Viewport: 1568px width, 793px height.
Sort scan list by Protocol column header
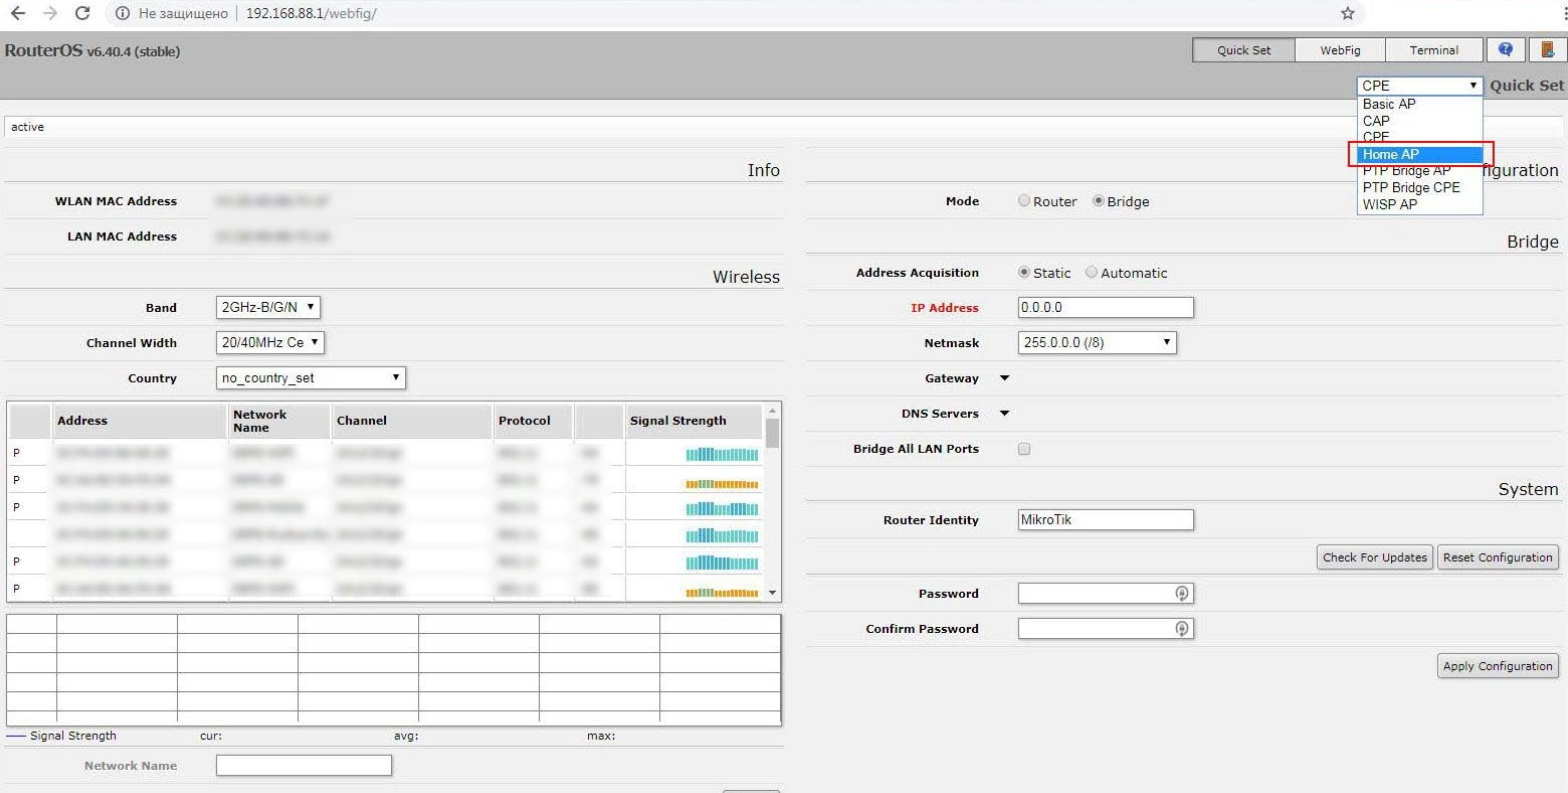(x=532, y=421)
